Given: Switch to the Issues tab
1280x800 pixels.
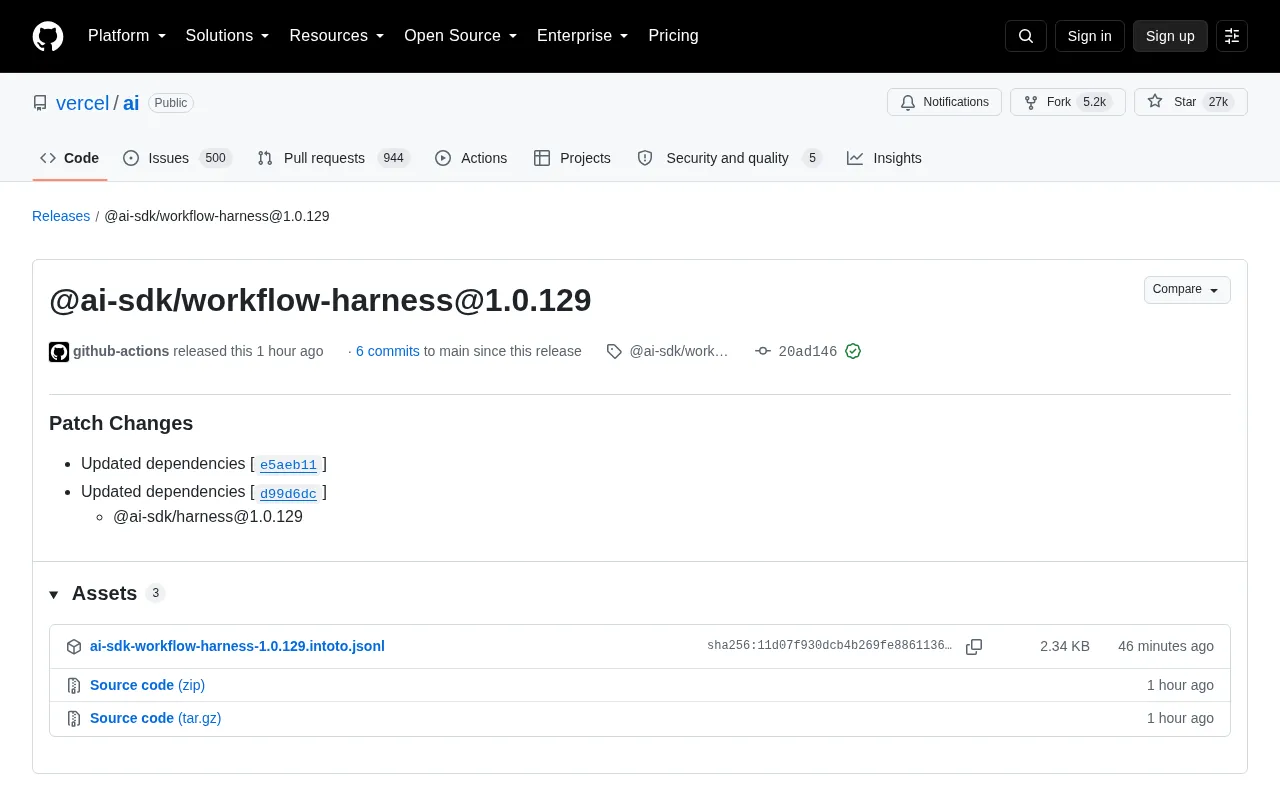Looking at the screenshot, I should [x=178, y=158].
